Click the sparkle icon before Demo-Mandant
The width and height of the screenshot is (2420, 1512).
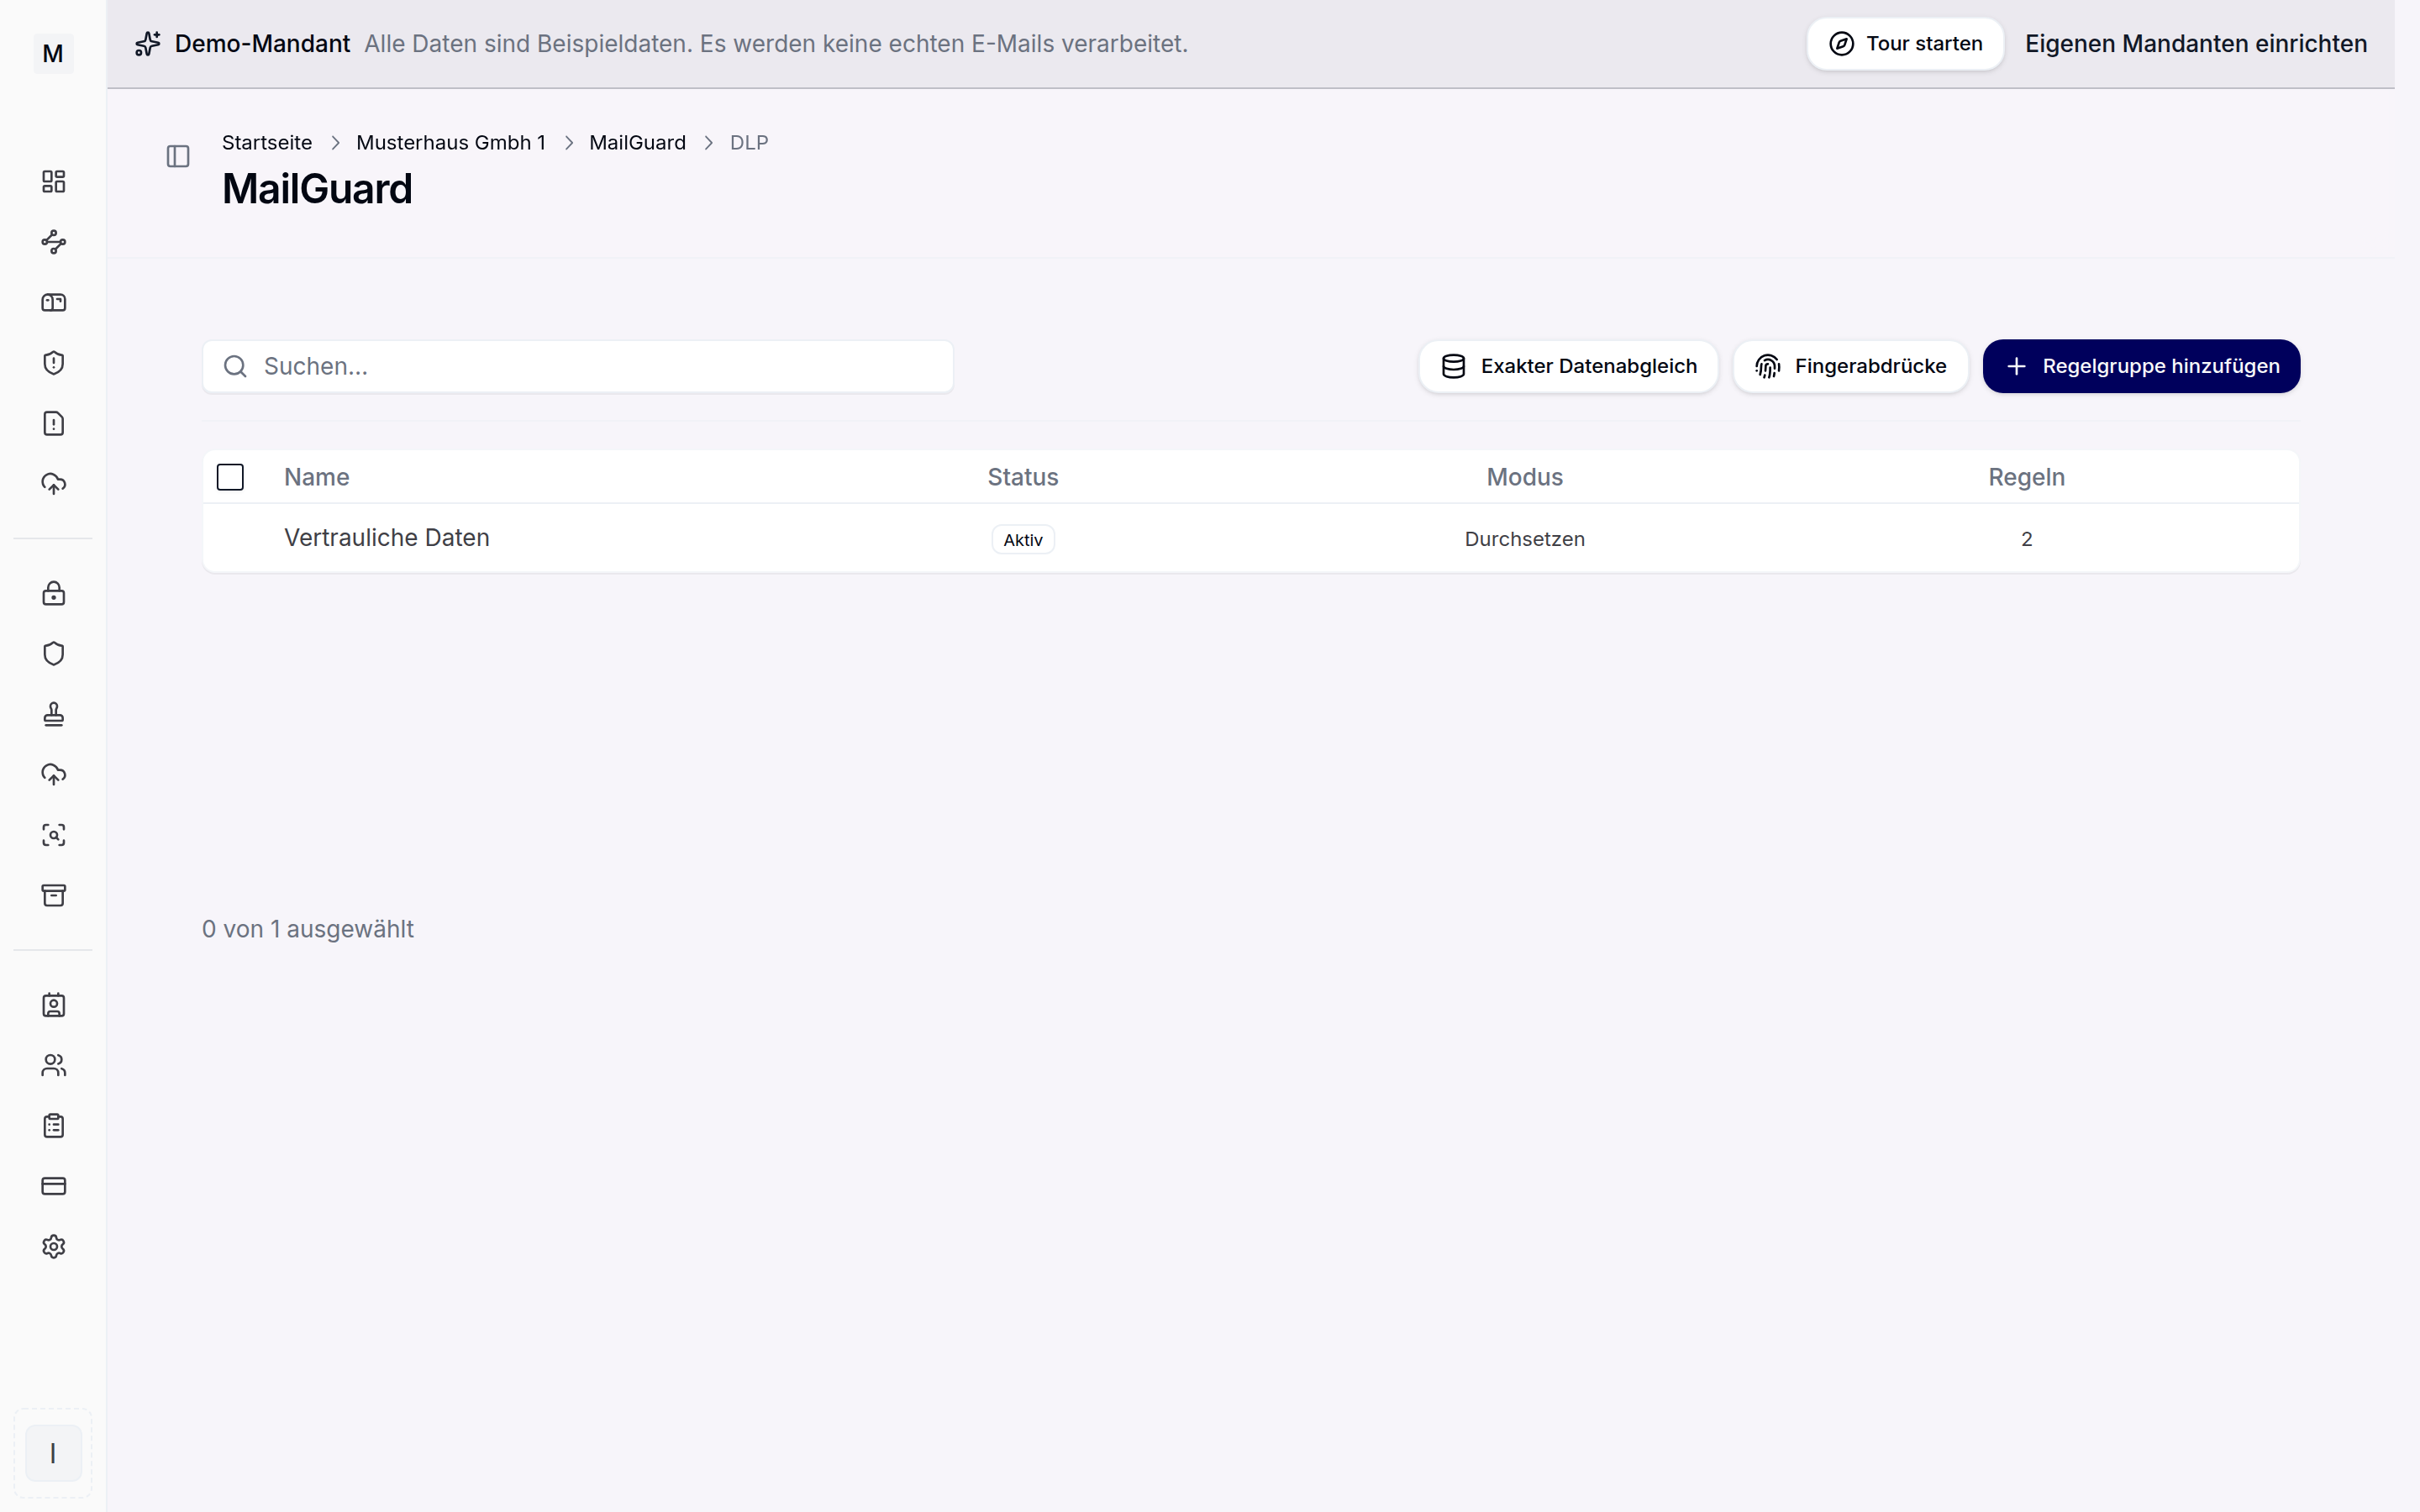148,44
